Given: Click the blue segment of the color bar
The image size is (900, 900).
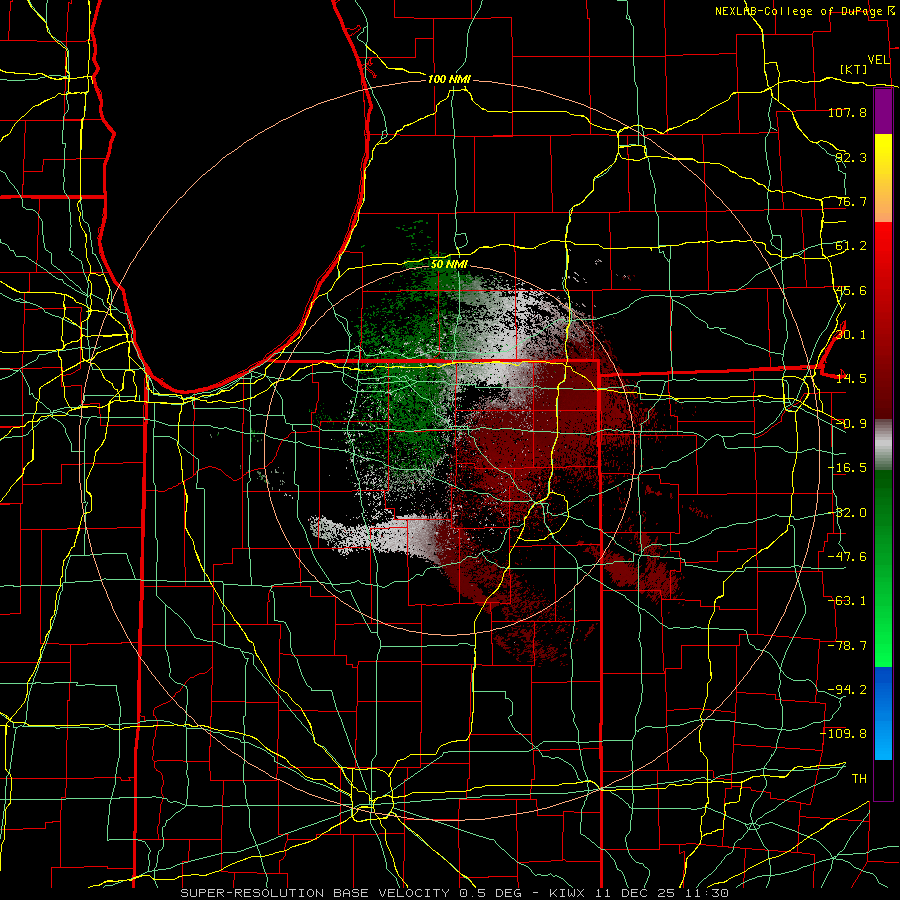Looking at the screenshot, I should point(883,713).
